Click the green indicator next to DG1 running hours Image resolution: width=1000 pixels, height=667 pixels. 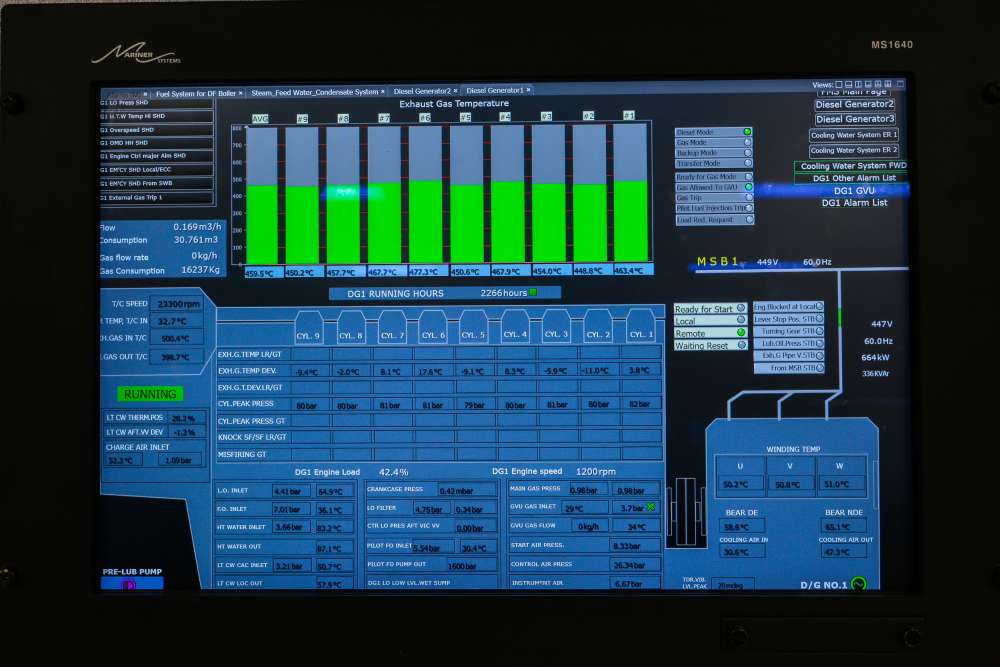pyautogui.click(x=533, y=292)
